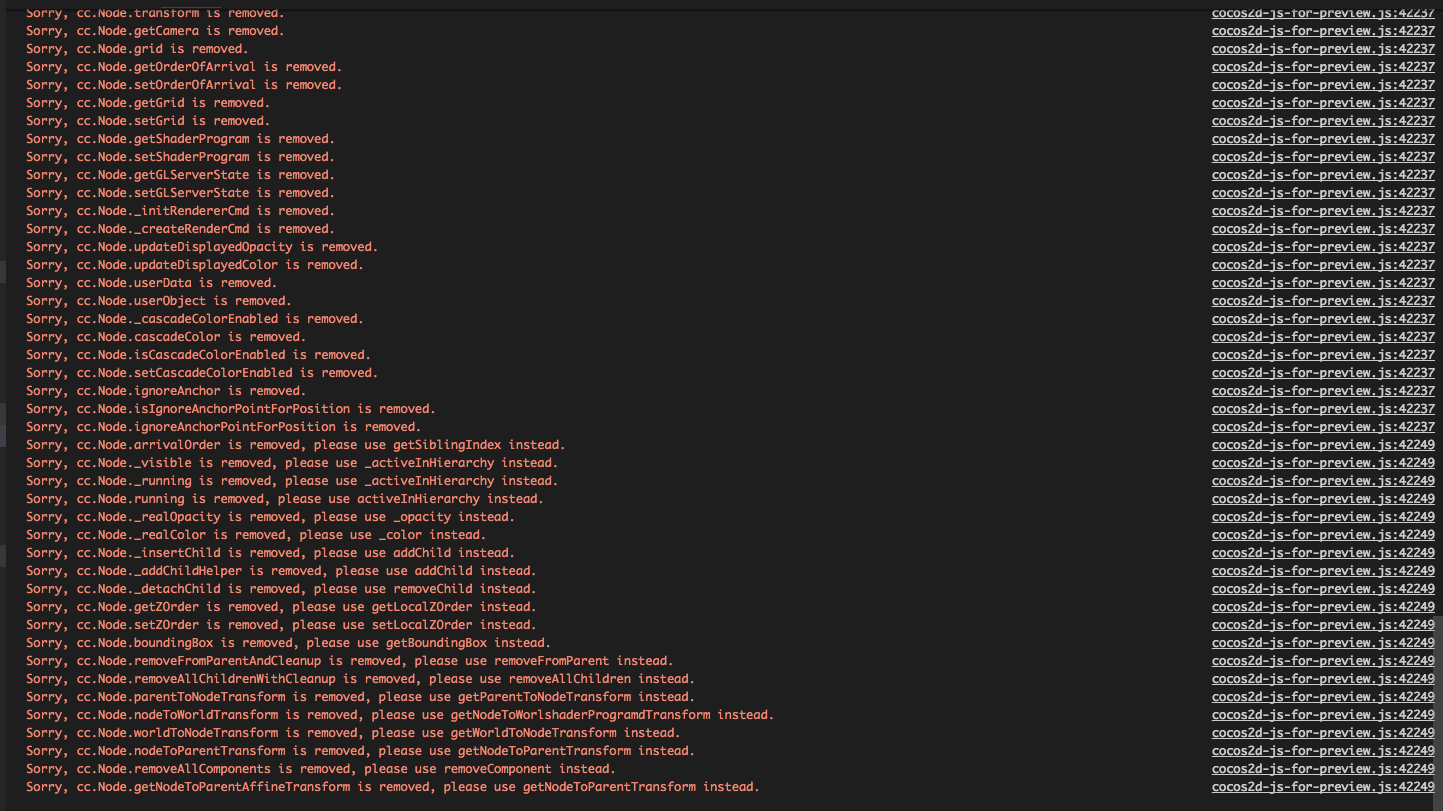Viewport: 1443px width, 811px height.
Task: Open source link for cc.Node.getCamera message
Action: (x=1323, y=31)
